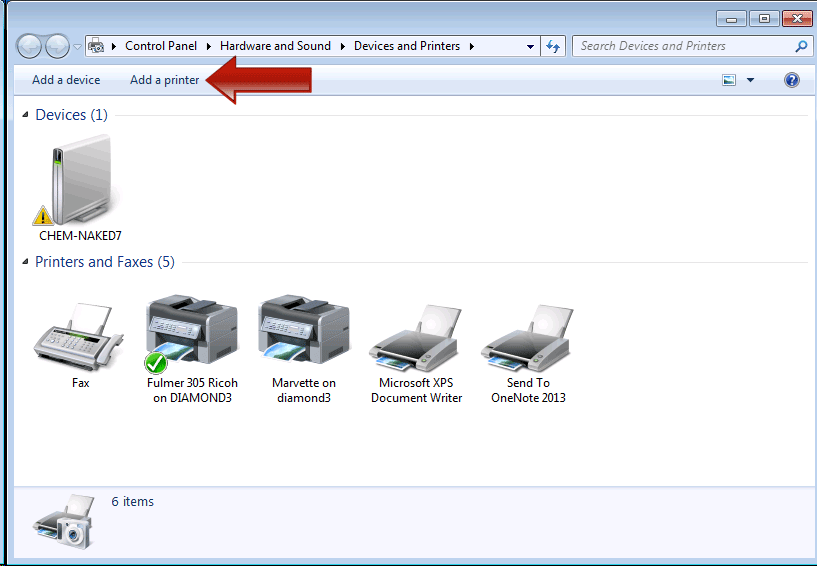Click the Printers and Faxes (5) header
Image resolution: width=817 pixels, height=566 pixels.
tap(105, 262)
